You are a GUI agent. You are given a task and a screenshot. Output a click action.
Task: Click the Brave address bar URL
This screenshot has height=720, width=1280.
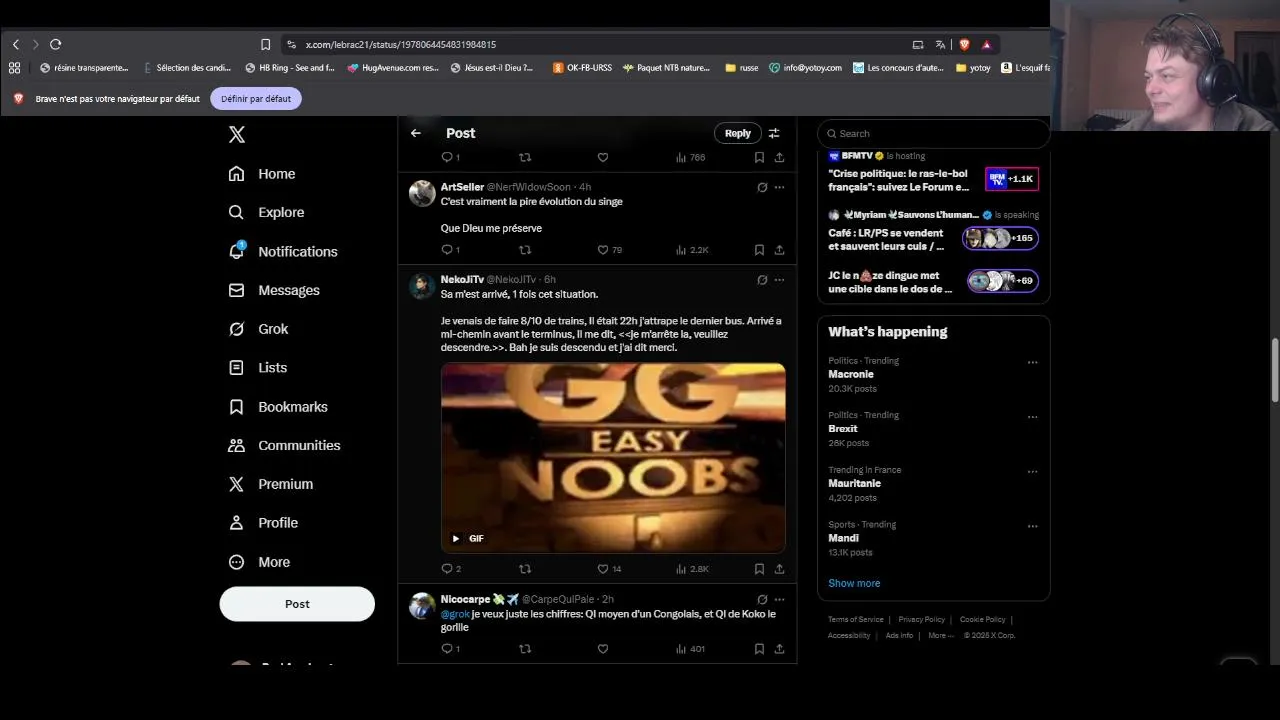[401, 44]
